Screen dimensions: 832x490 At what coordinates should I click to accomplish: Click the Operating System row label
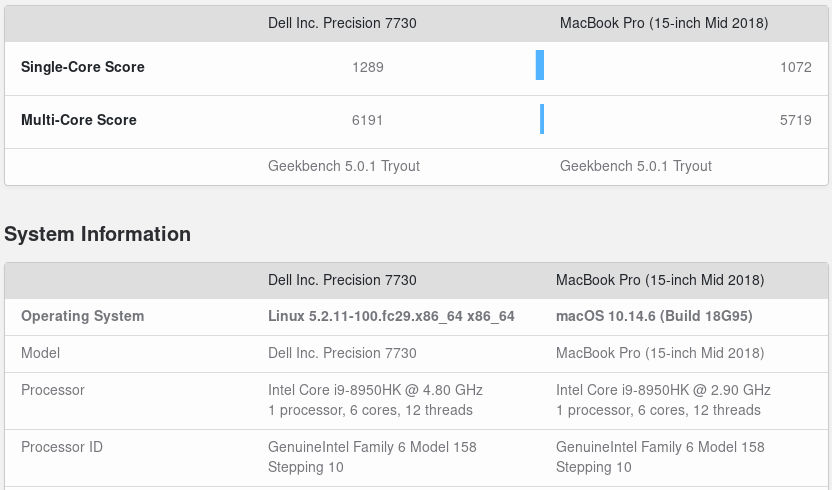(82, 316)
